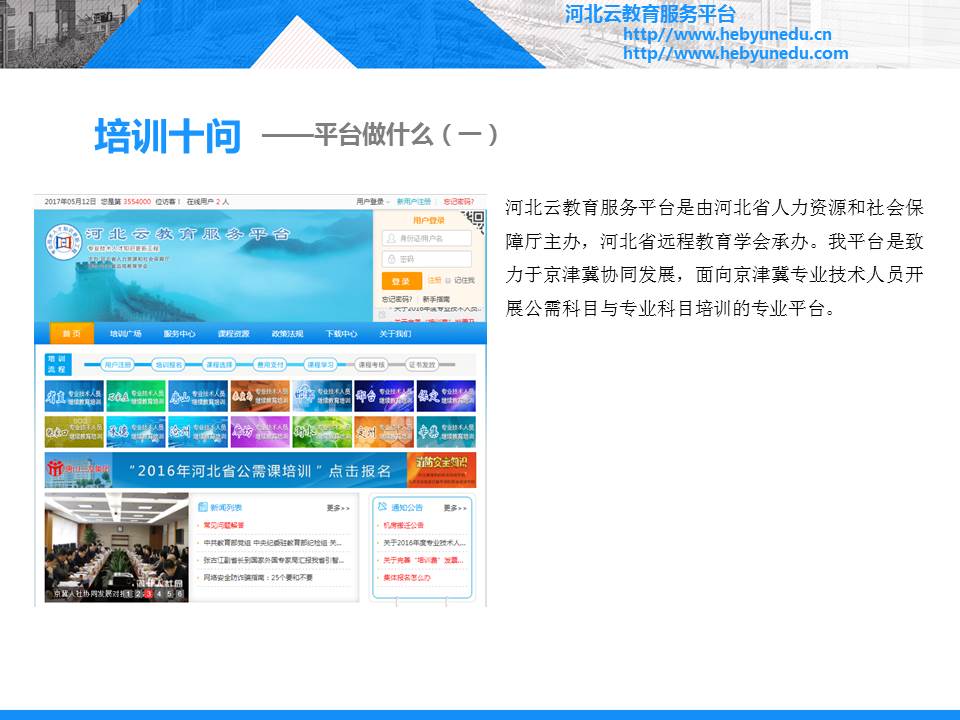
Task: Click the 证书发放 step in 培训流程
Action: point(422,365)
